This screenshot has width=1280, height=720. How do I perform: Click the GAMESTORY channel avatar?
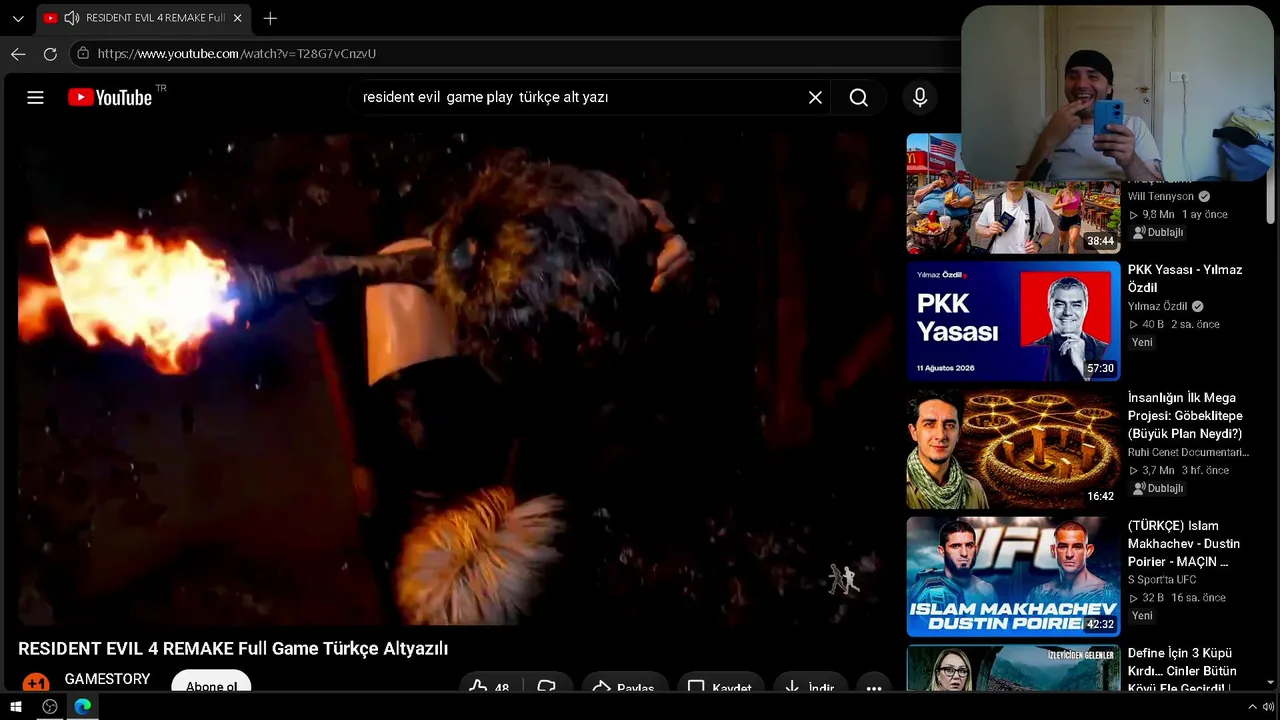[x=36, y=684]
